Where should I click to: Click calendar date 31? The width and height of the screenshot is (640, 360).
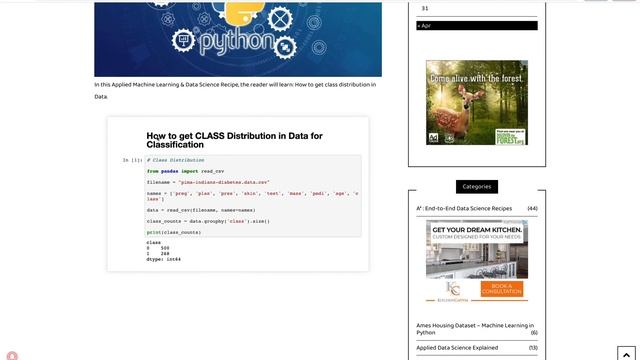tap(425, 8)
